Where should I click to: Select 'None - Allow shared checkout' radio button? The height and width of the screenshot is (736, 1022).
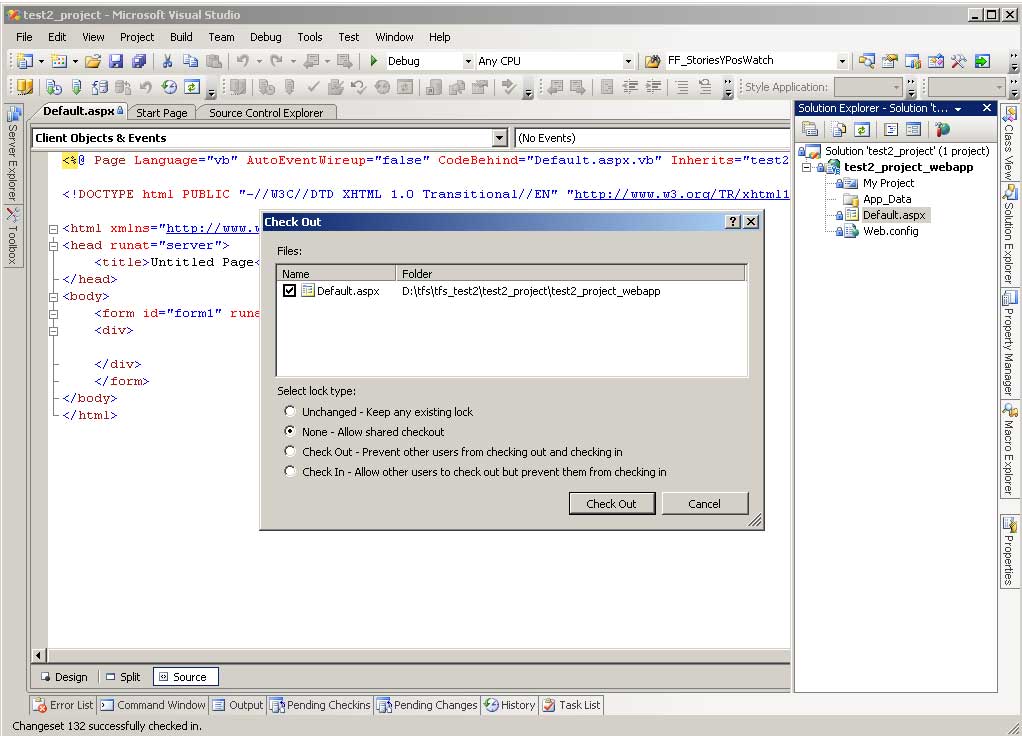click(290, 431)
